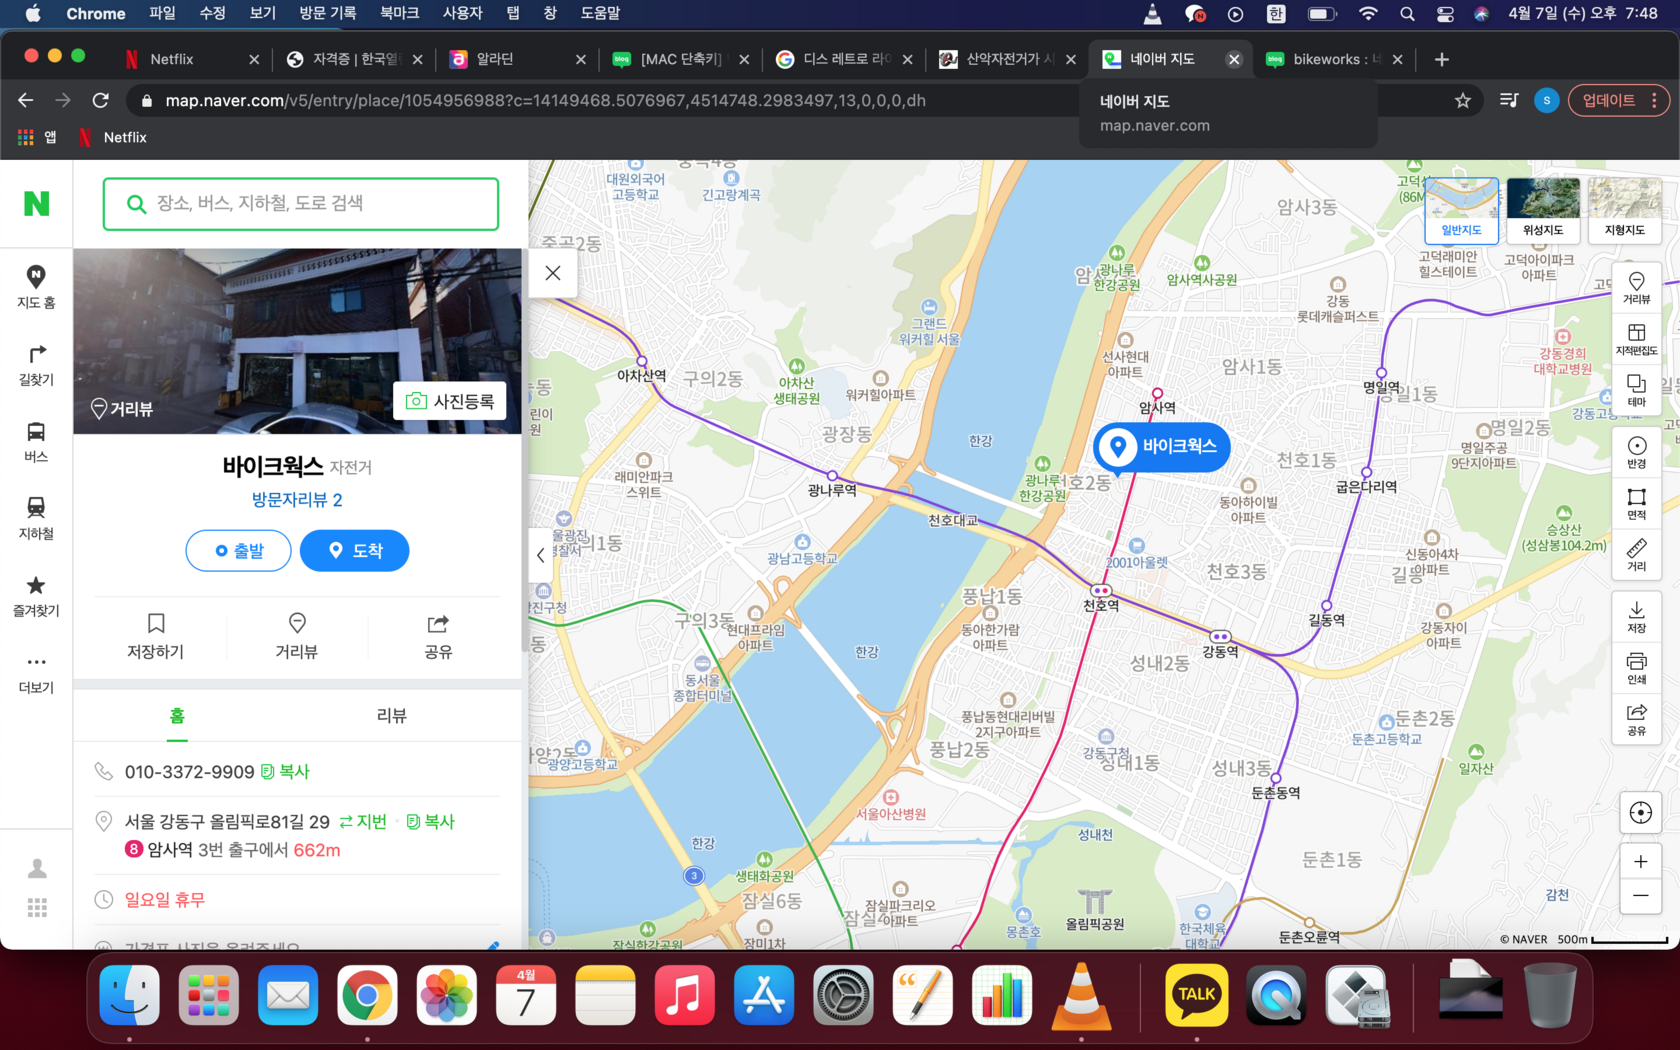Select the subway (지하철) sidebar icon
Viewport: 1680px width, 1050px height.
click(36, 518)
